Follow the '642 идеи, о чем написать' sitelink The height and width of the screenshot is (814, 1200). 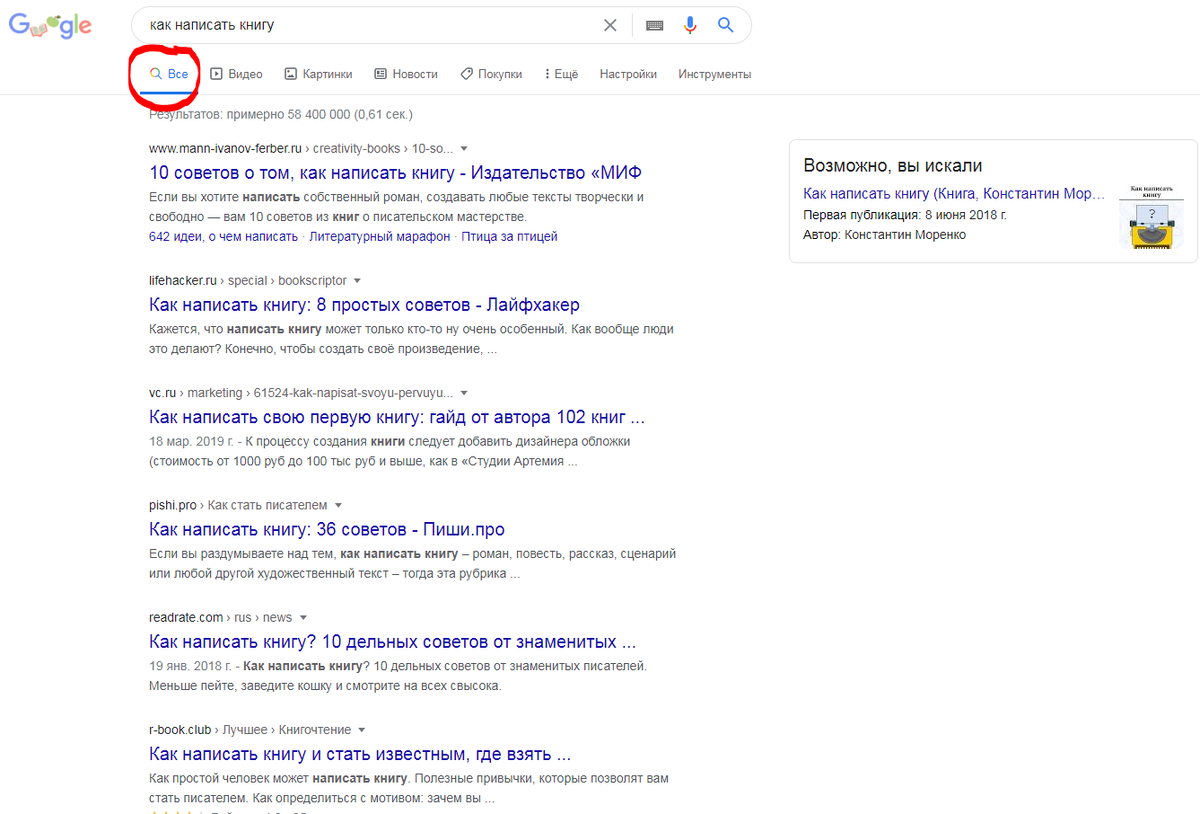click(x=223, y=237)
